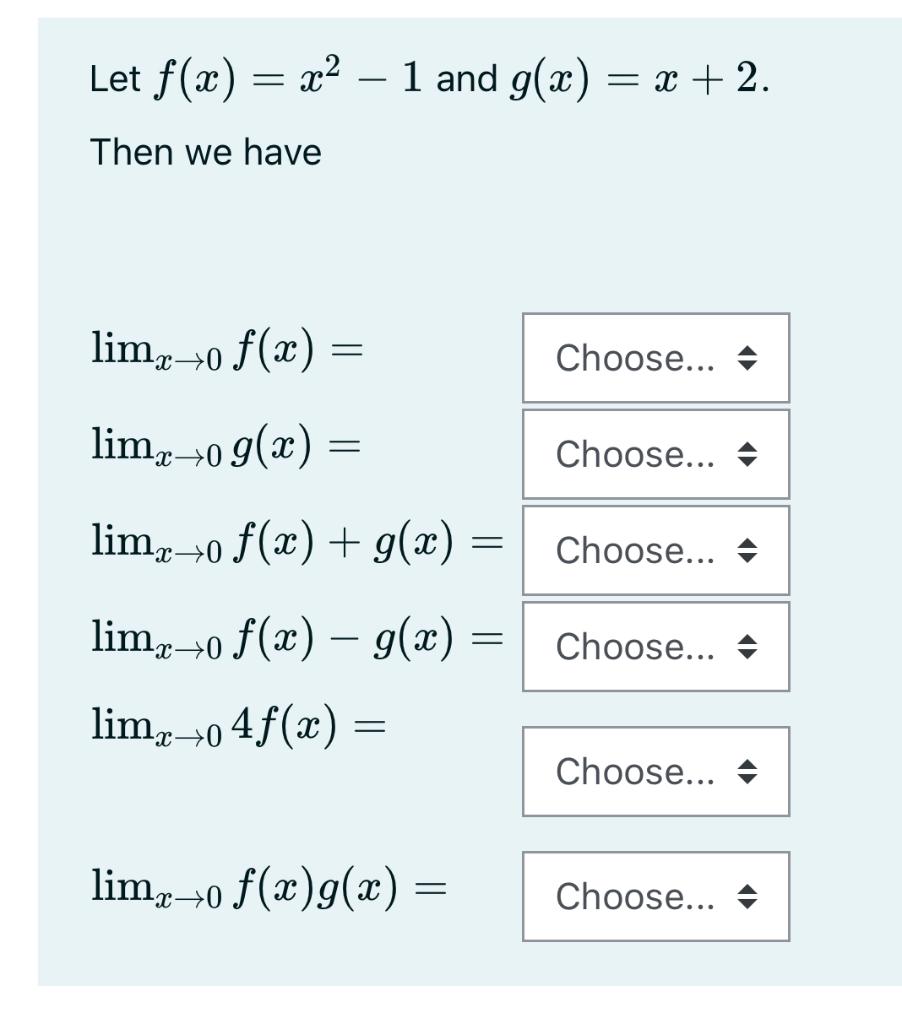
Task: Open the dropdown for limit of f(x)g(x)
Action: click(655, 897)
